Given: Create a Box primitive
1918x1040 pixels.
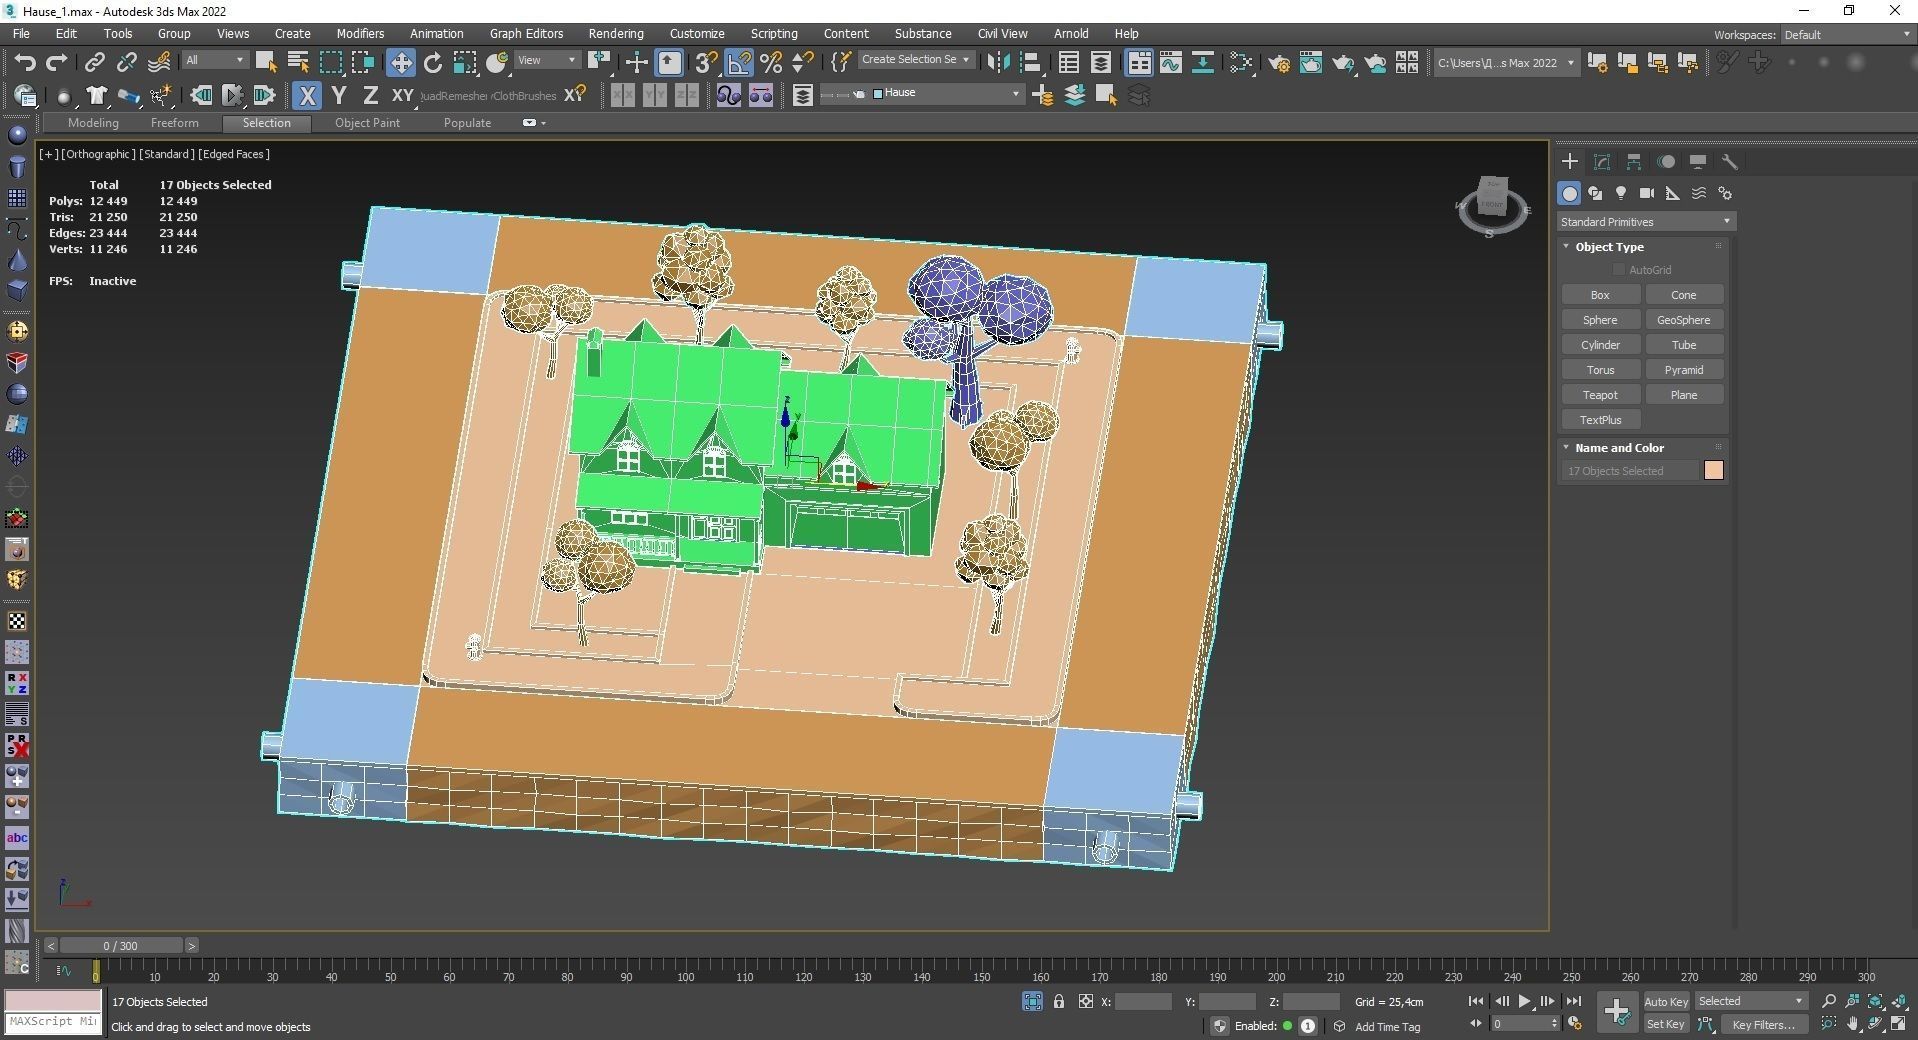Looking at the screenshot, I should point(1600,295).
